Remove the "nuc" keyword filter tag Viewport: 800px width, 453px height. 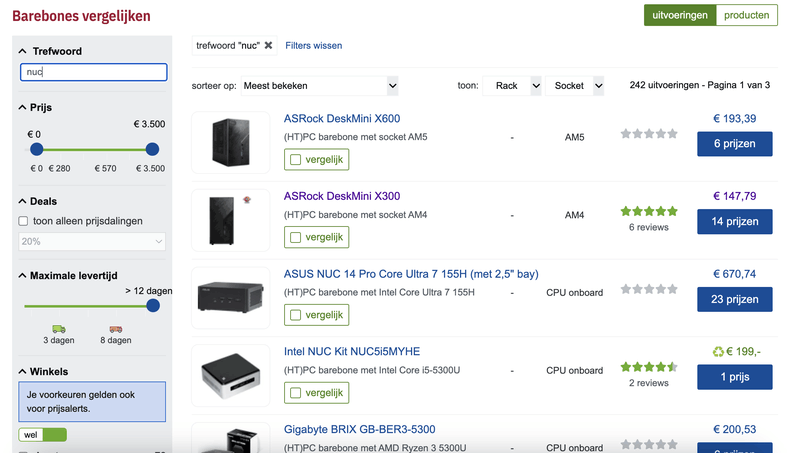(x=268, y=46)
